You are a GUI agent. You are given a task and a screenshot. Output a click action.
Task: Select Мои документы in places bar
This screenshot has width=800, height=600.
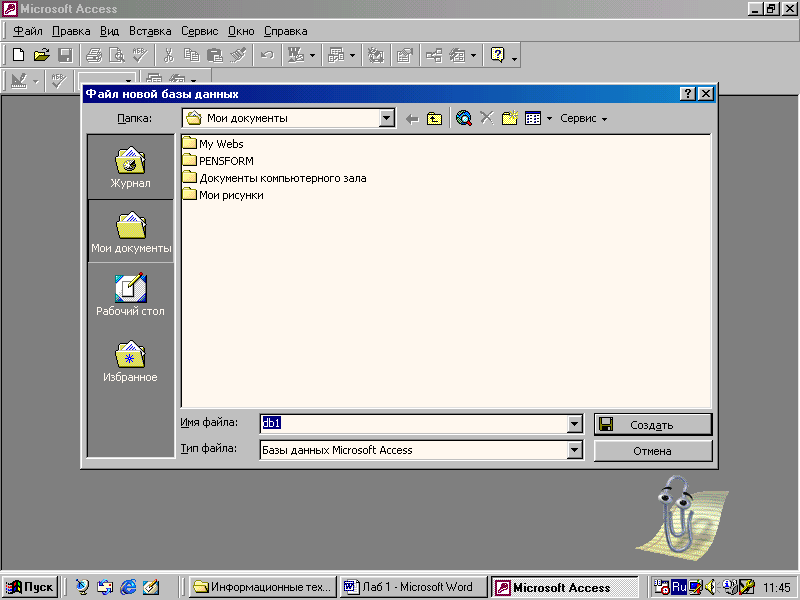(131, 232)
